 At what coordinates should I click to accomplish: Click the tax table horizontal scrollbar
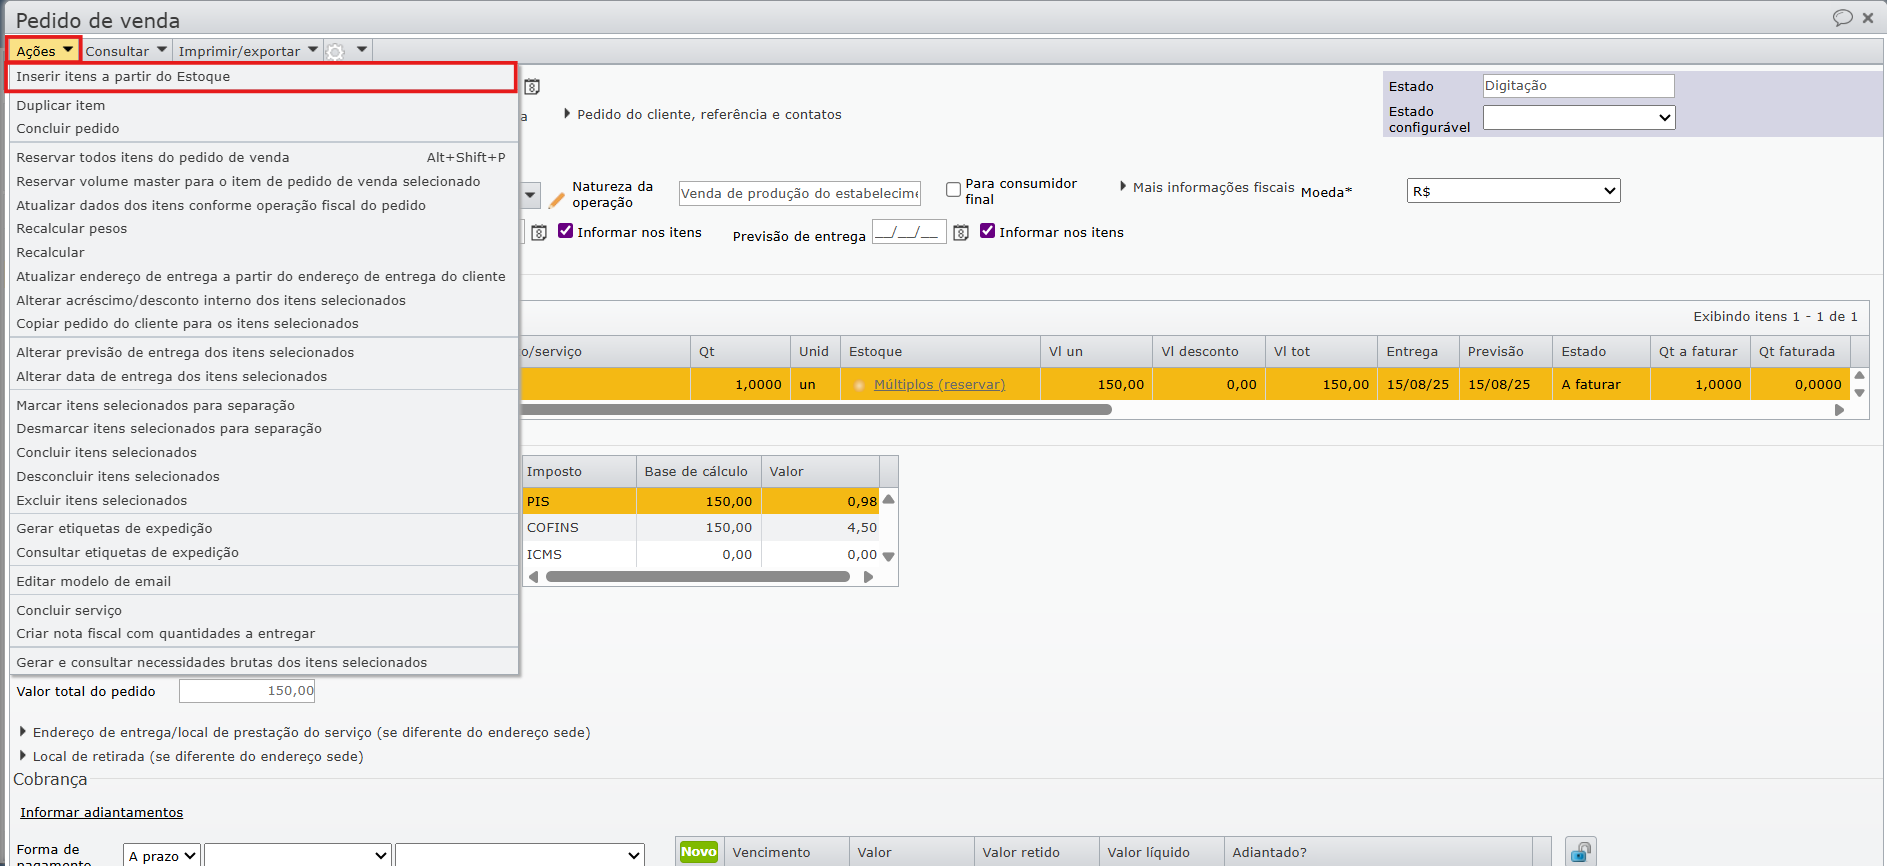pyautogui.click(x=698, y=577)
